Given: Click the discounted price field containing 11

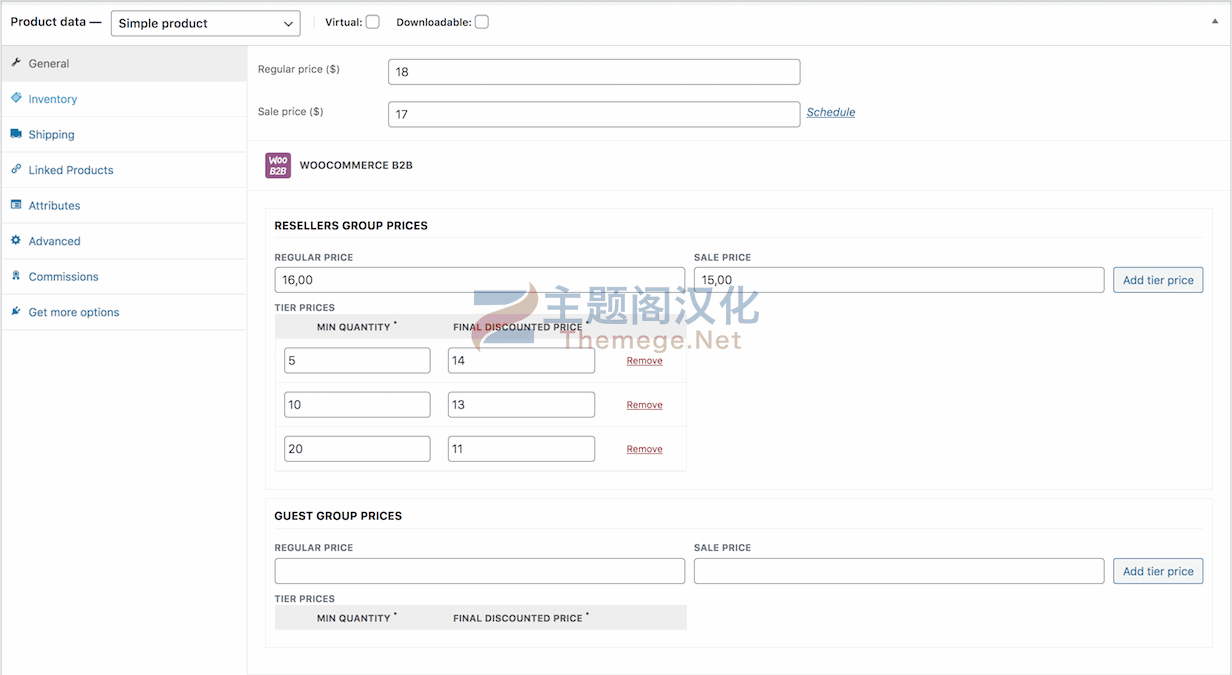Looking at the screenshot, I should (x=521, y=449).
